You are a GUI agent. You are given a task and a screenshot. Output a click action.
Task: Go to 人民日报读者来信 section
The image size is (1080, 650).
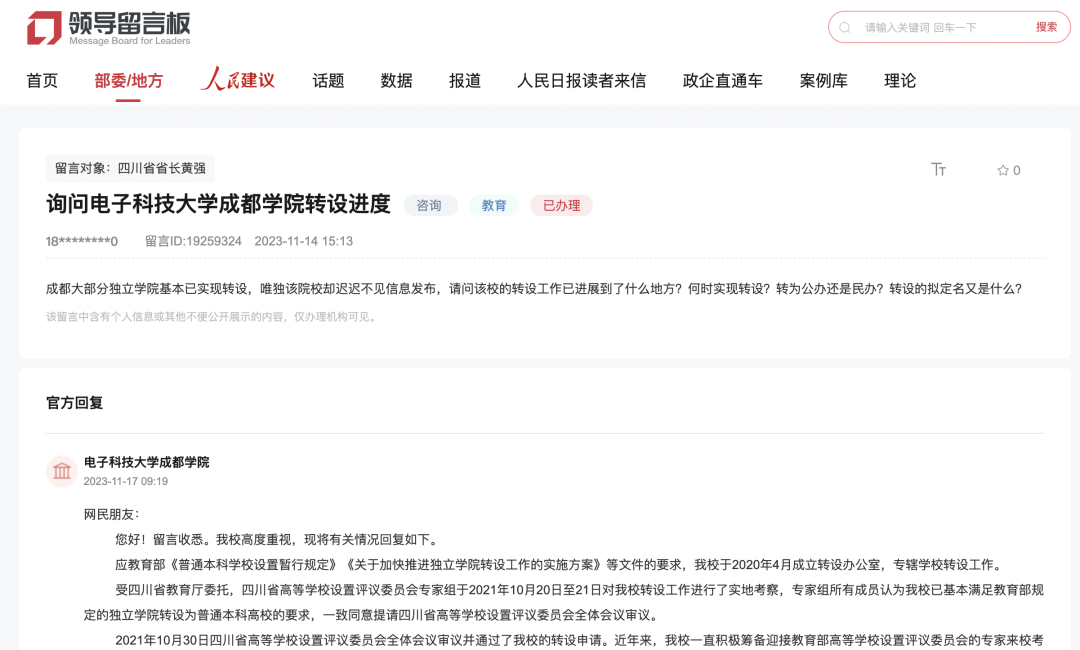[582, 80]
